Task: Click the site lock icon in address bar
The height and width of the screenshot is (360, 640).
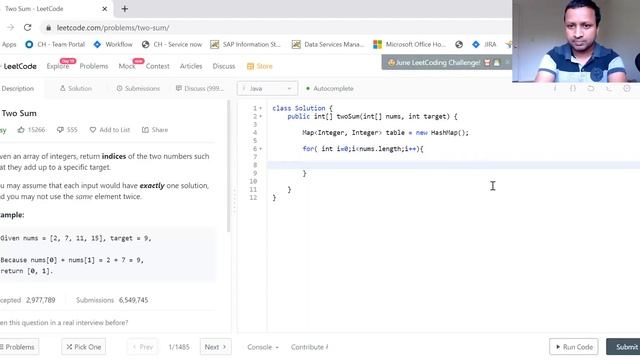Action: click(49, 28)
